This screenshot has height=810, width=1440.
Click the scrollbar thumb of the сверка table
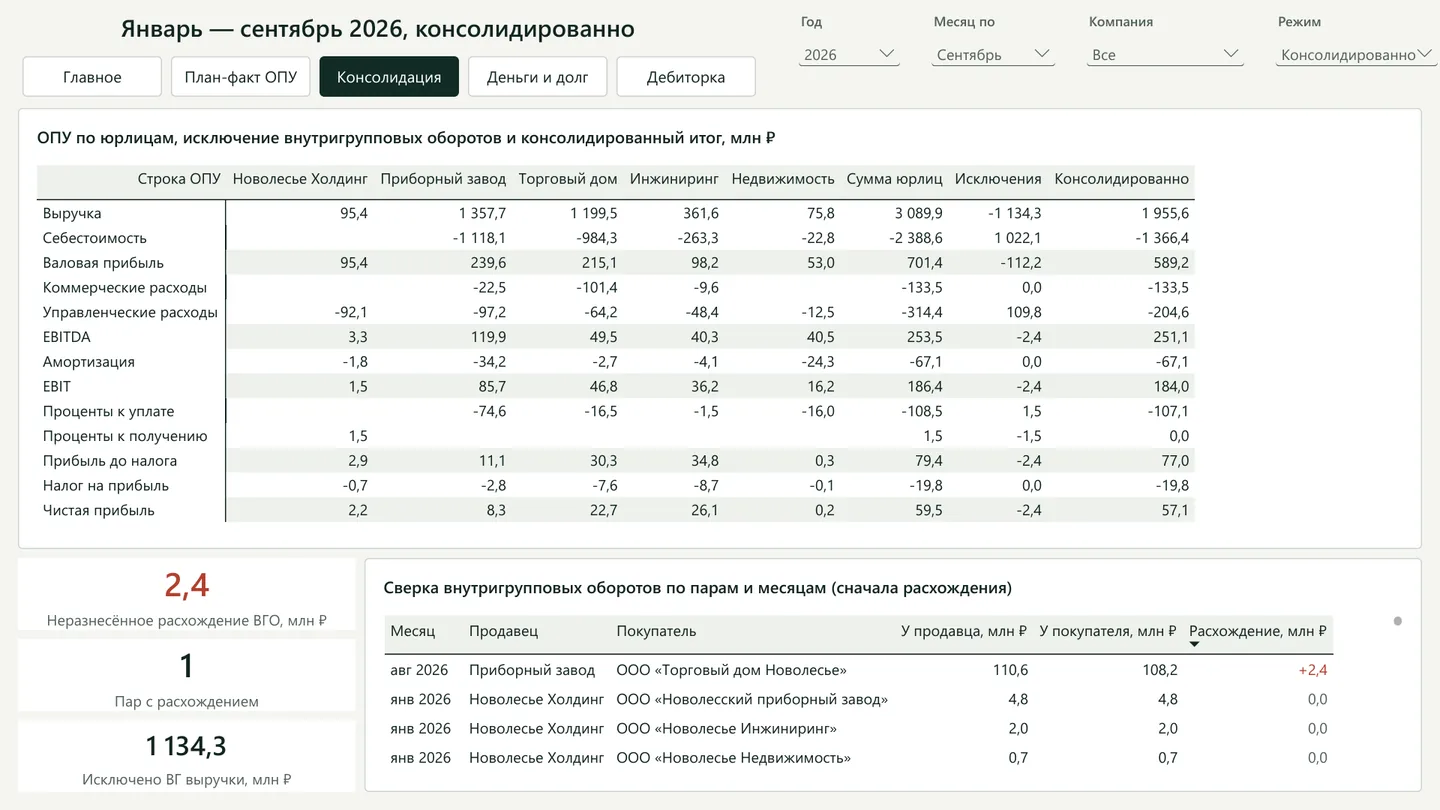click(1397, 621)
